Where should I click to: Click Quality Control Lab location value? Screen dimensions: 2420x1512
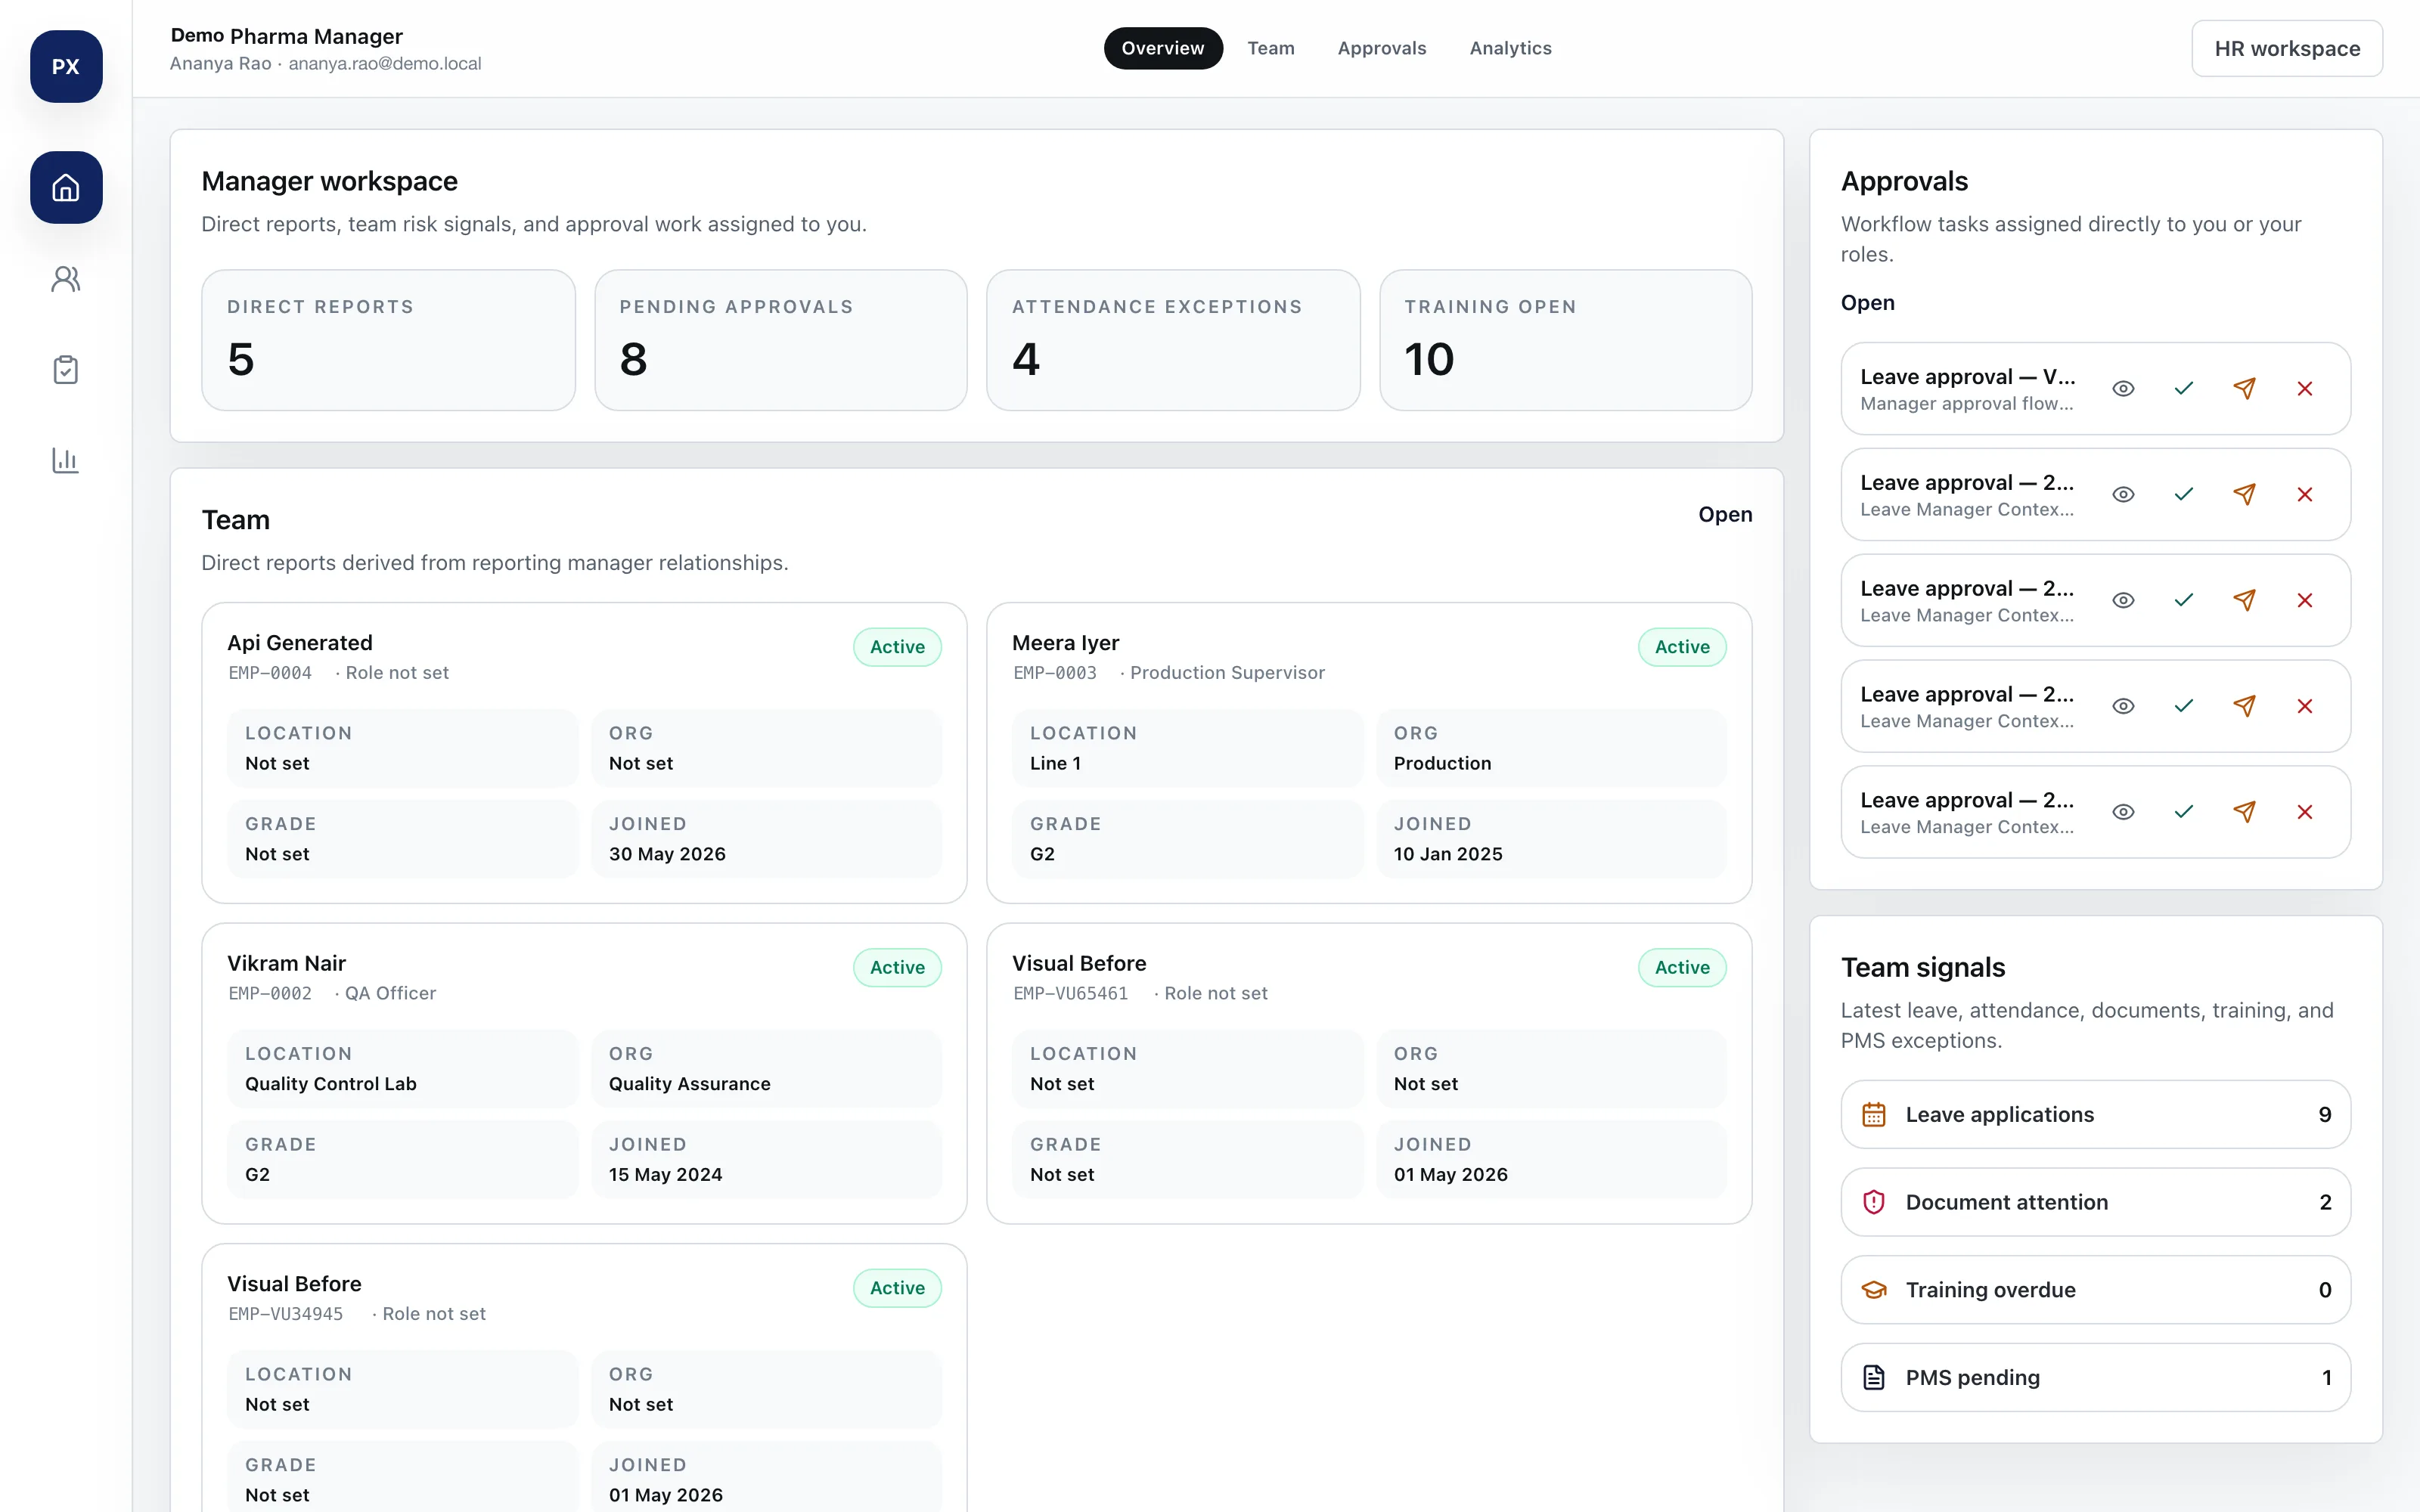click(331, 1084)
